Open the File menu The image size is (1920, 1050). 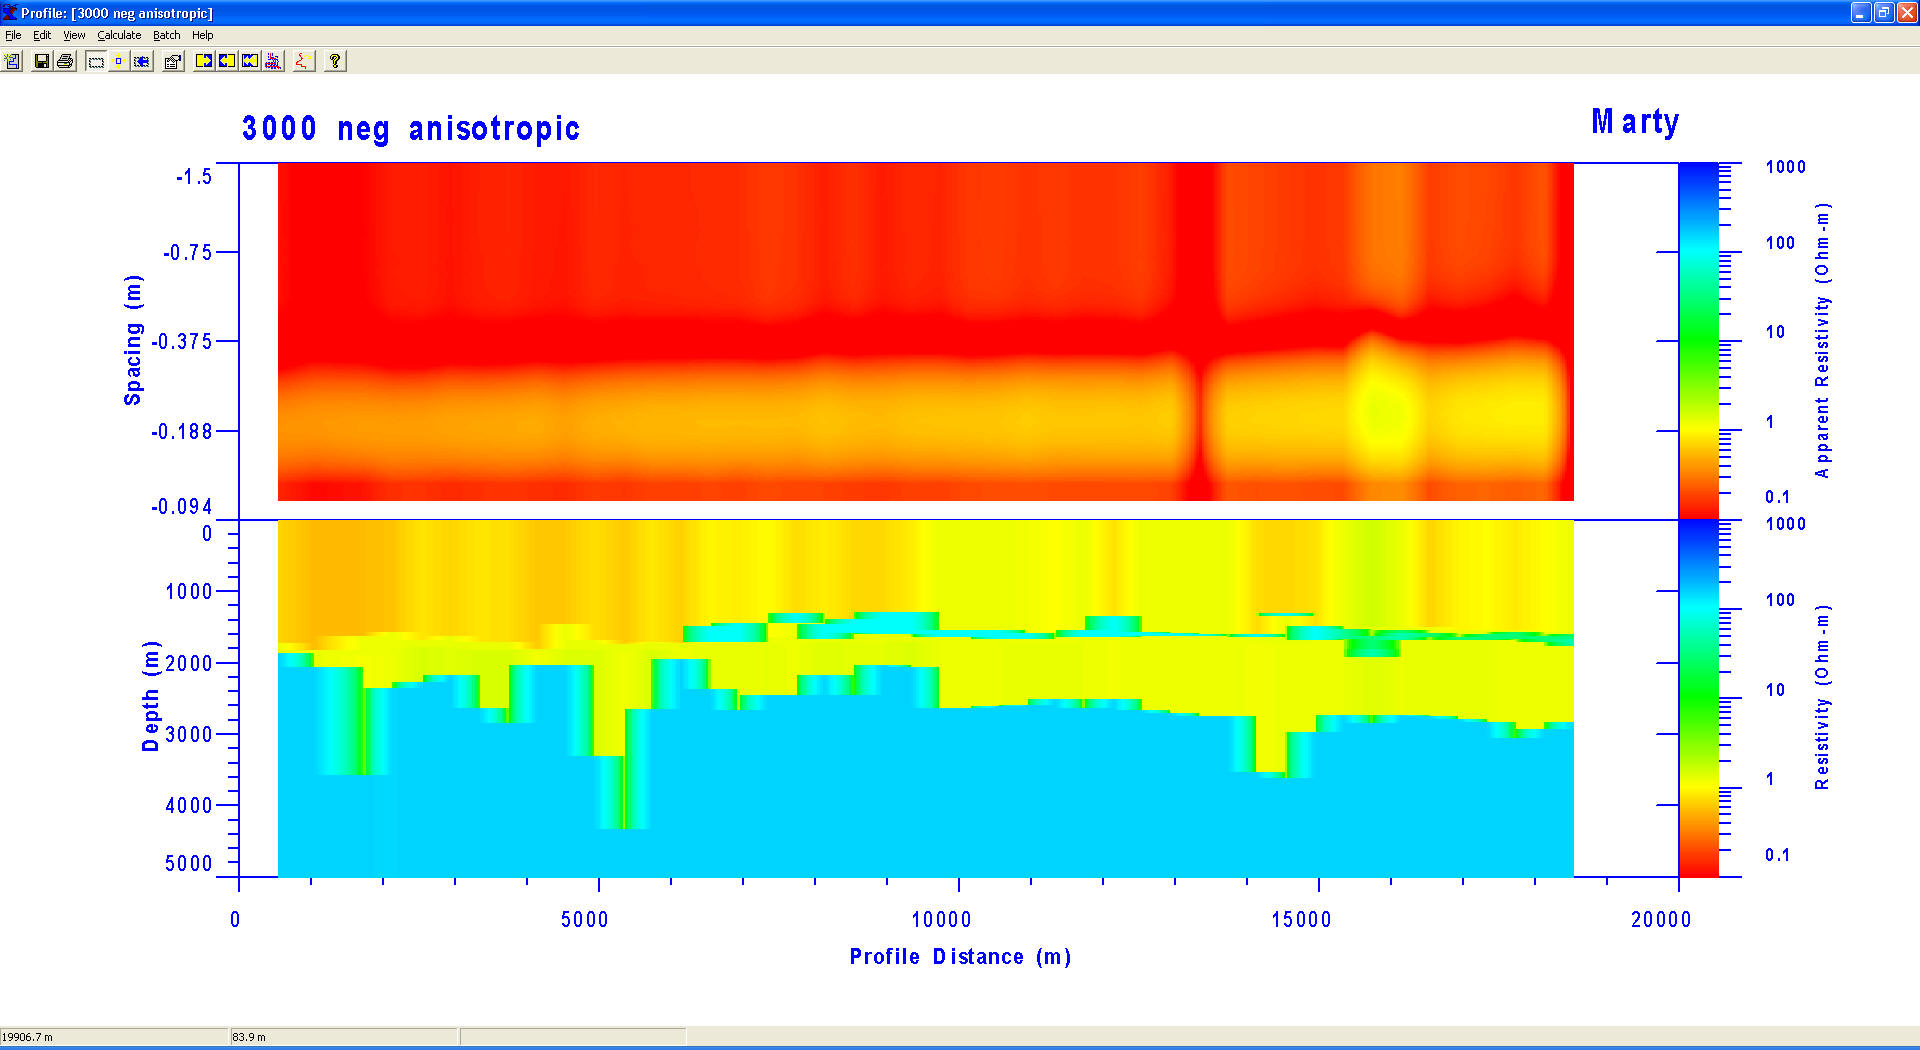click(13, 35)
